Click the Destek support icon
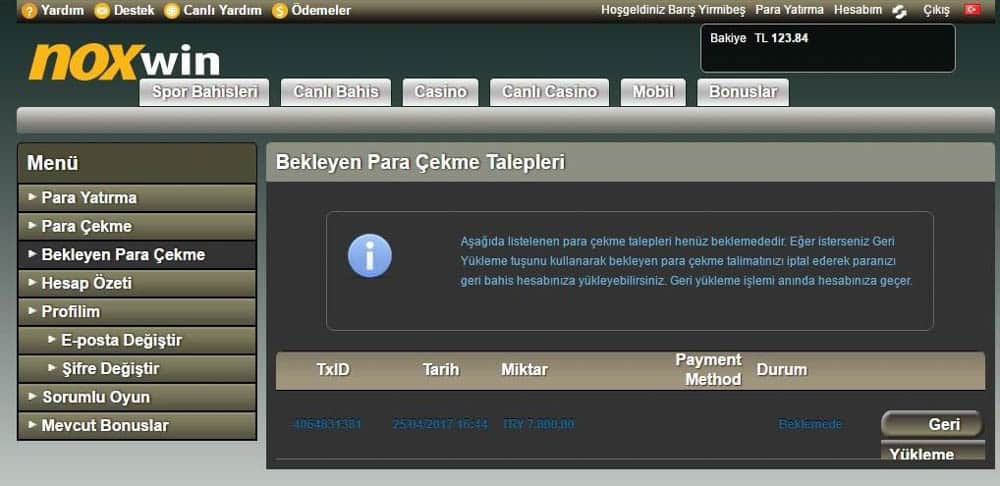 [x=102, y=10]
